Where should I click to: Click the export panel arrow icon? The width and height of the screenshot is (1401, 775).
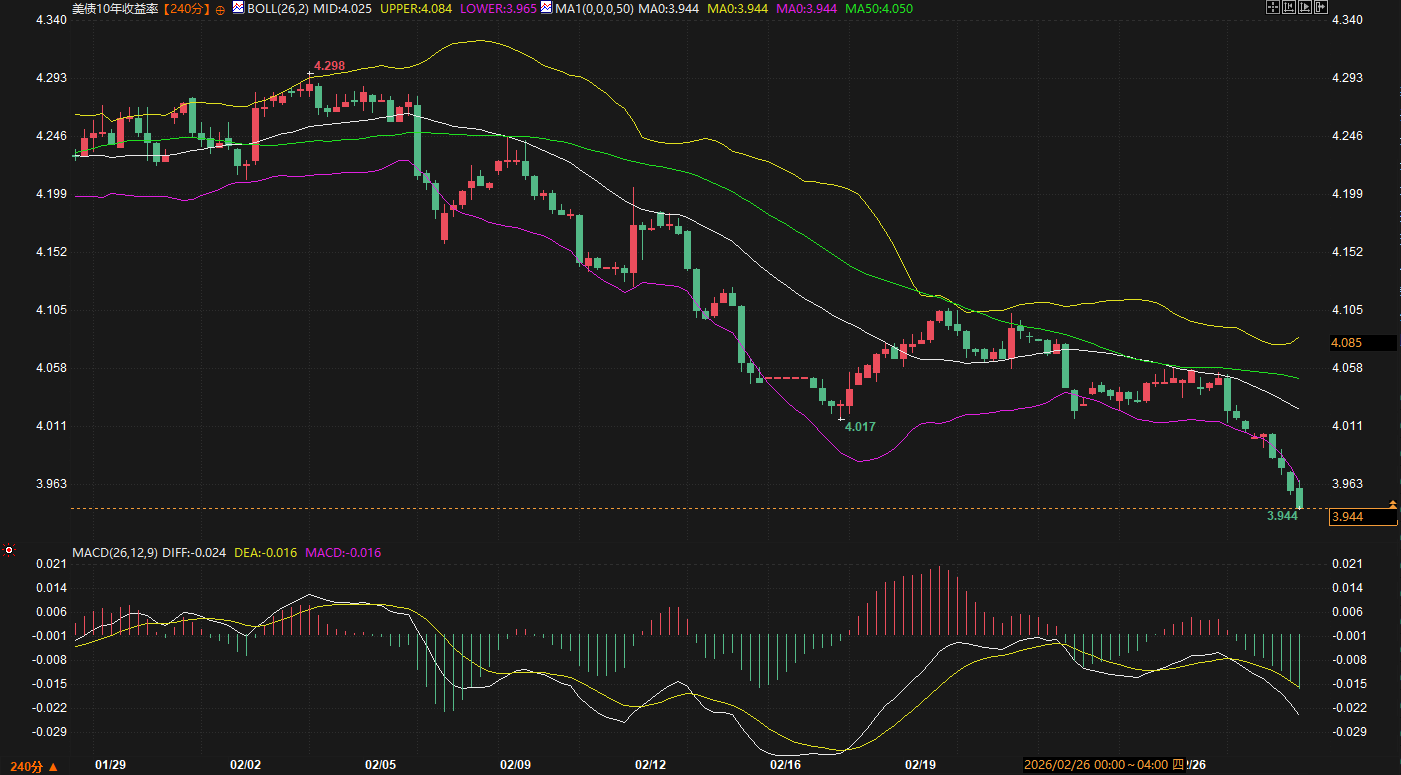[1321, 7]
